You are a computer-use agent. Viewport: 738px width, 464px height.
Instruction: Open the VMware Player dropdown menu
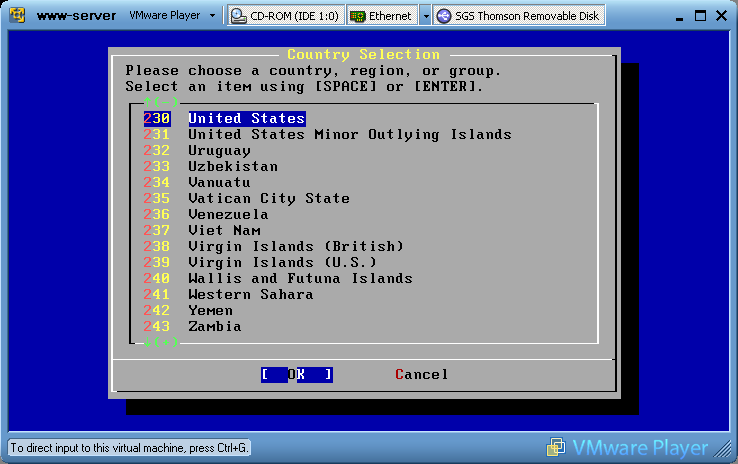(x=172, y=16)
